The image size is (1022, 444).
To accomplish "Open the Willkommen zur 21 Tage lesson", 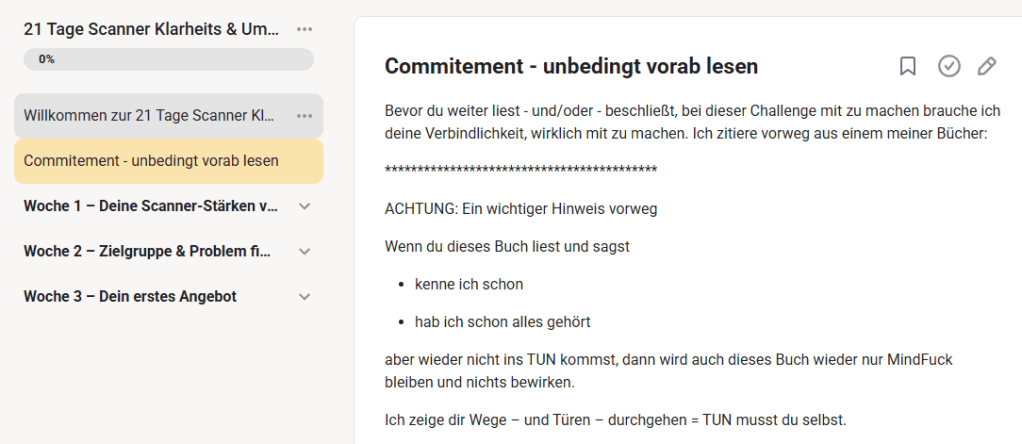I will click(x=149, y=116).
